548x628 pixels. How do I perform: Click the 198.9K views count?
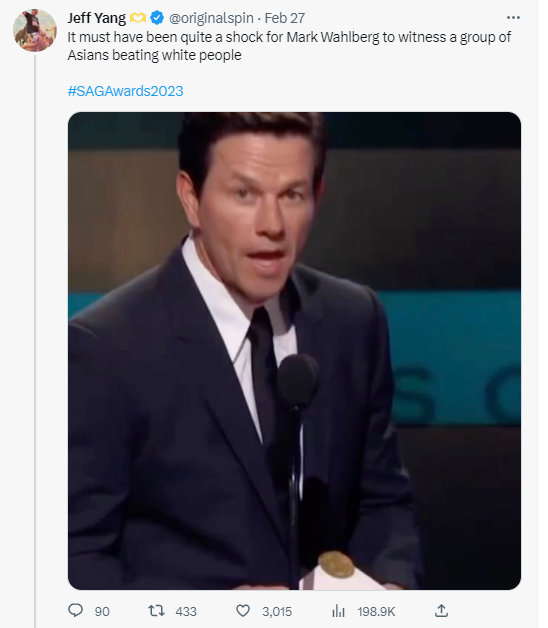coord(376,612)
